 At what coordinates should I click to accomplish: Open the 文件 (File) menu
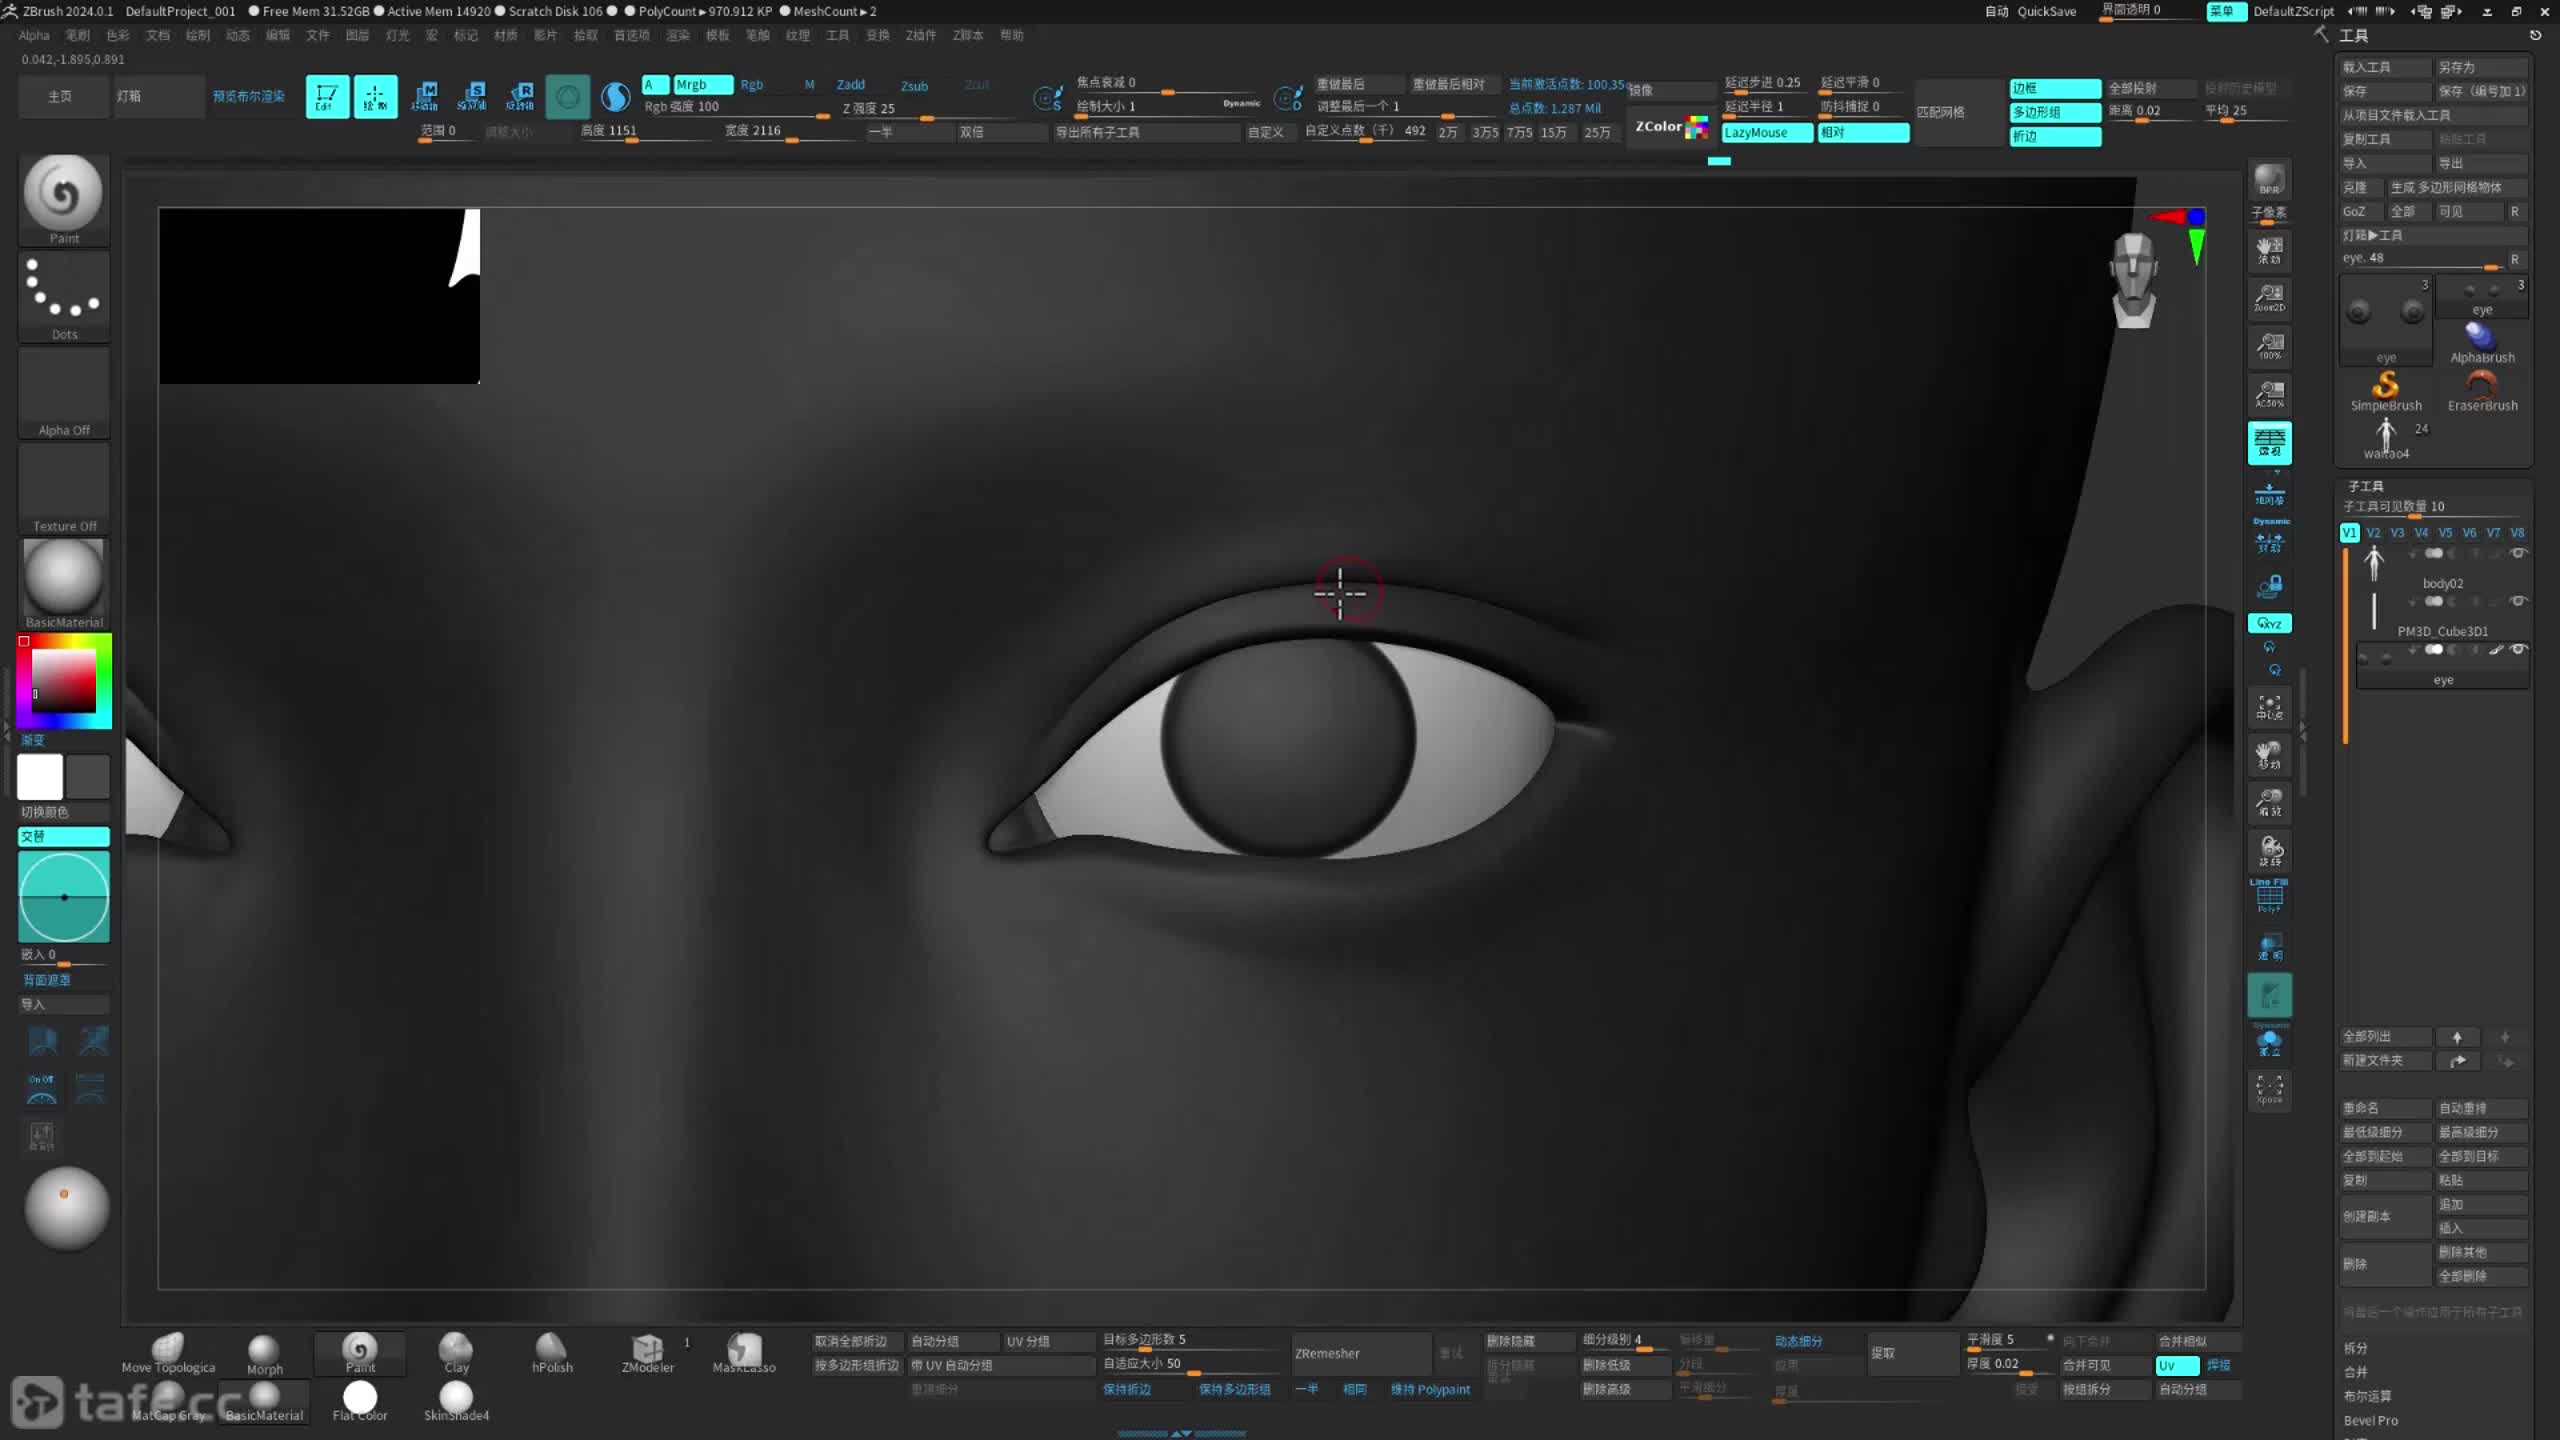(317, 35)
